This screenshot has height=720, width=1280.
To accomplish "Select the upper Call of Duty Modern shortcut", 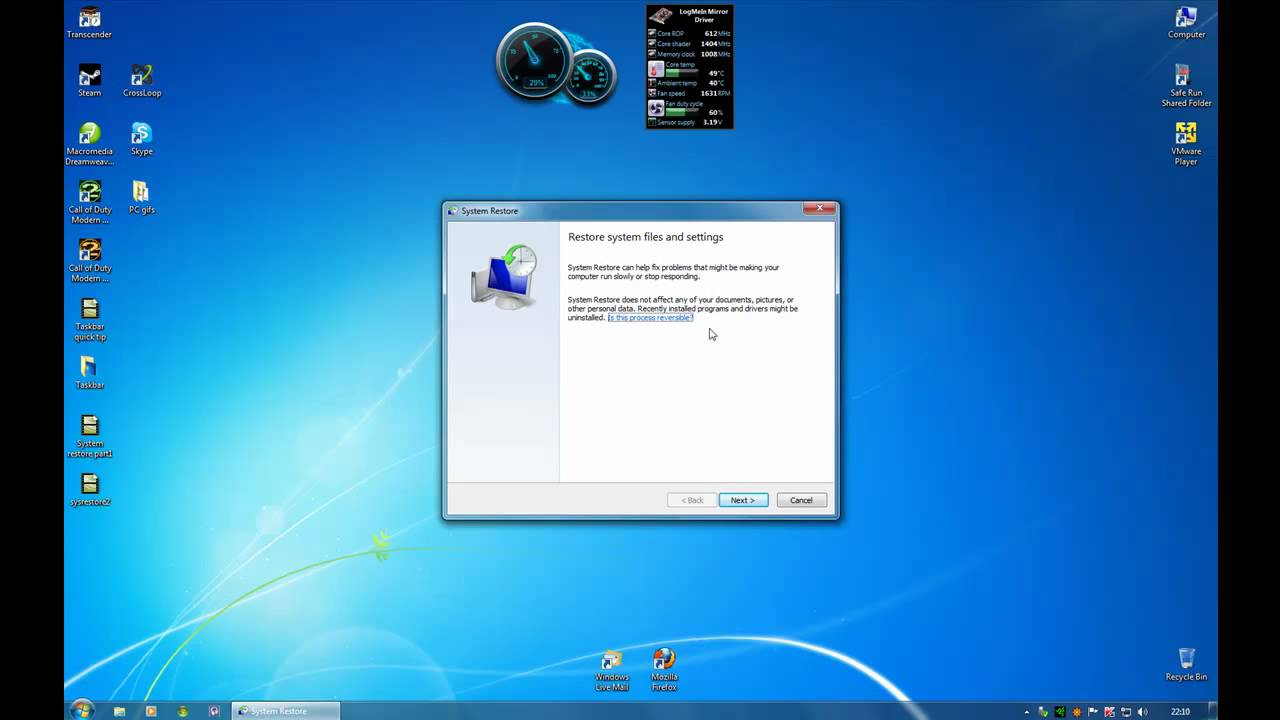I will pos(89,202).
